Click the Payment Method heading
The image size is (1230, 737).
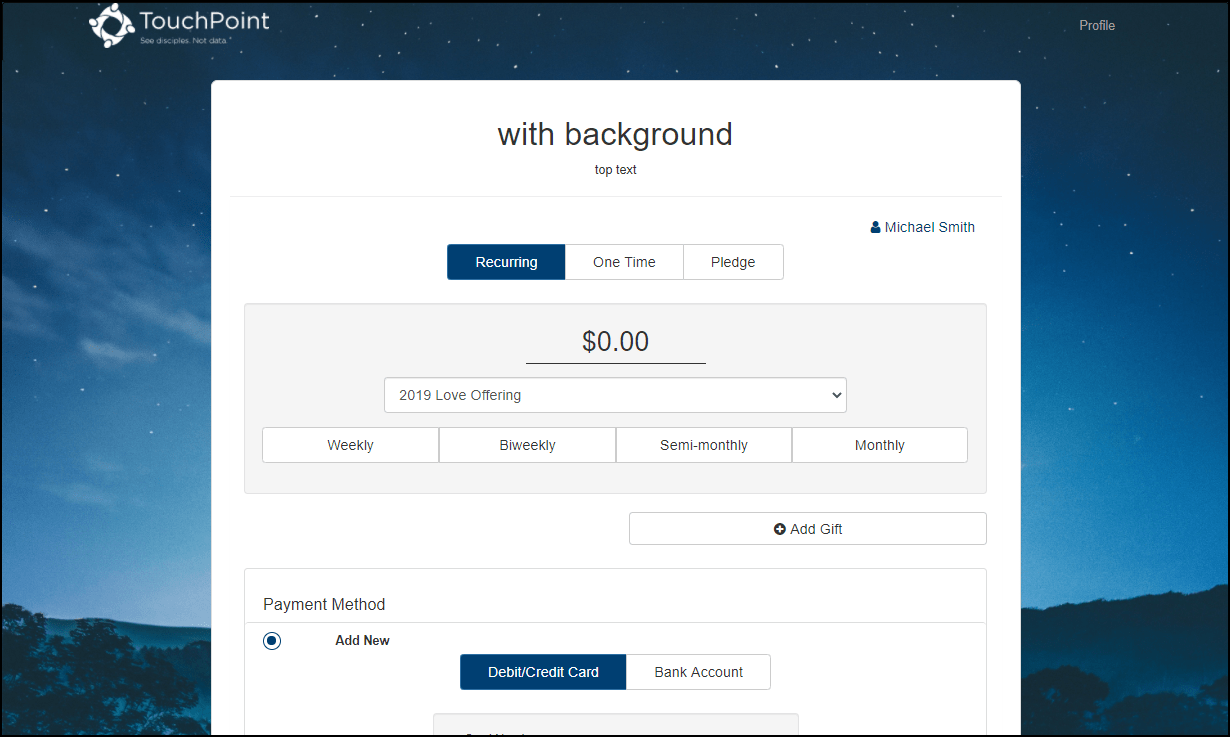pos(324,604)
